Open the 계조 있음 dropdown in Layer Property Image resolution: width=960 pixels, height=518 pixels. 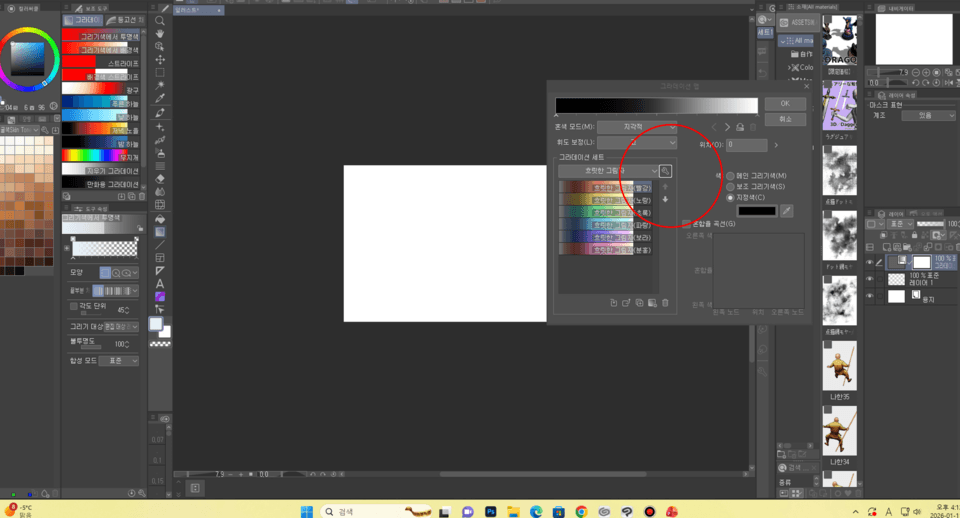point(928,115)
